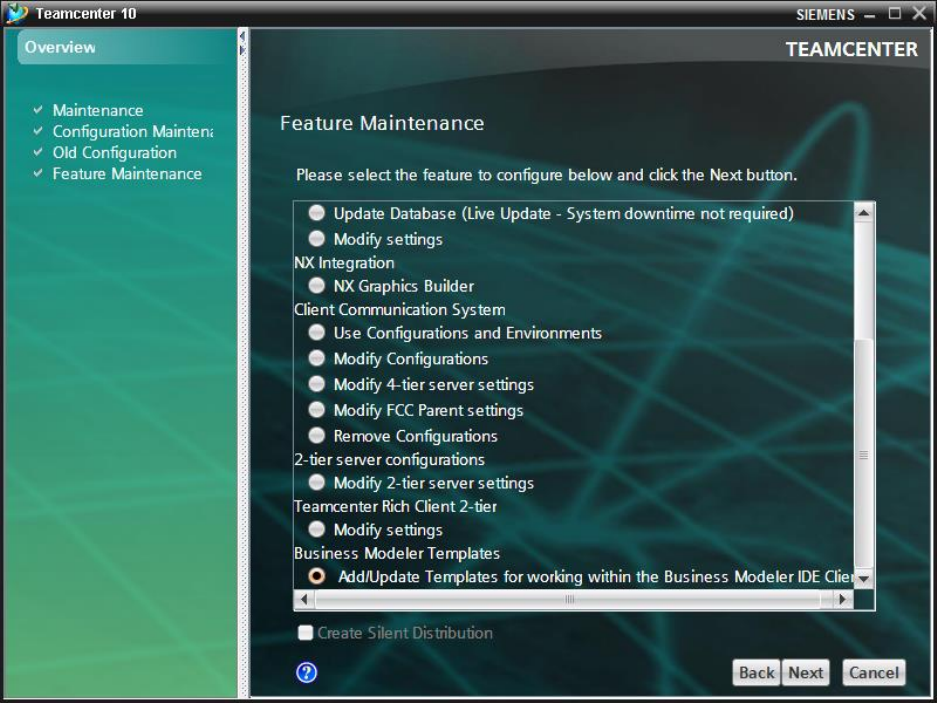Click the Configuration Maintenance step in Overview
This screenshot has width=937, height=703.
click(x=133, y=131)
